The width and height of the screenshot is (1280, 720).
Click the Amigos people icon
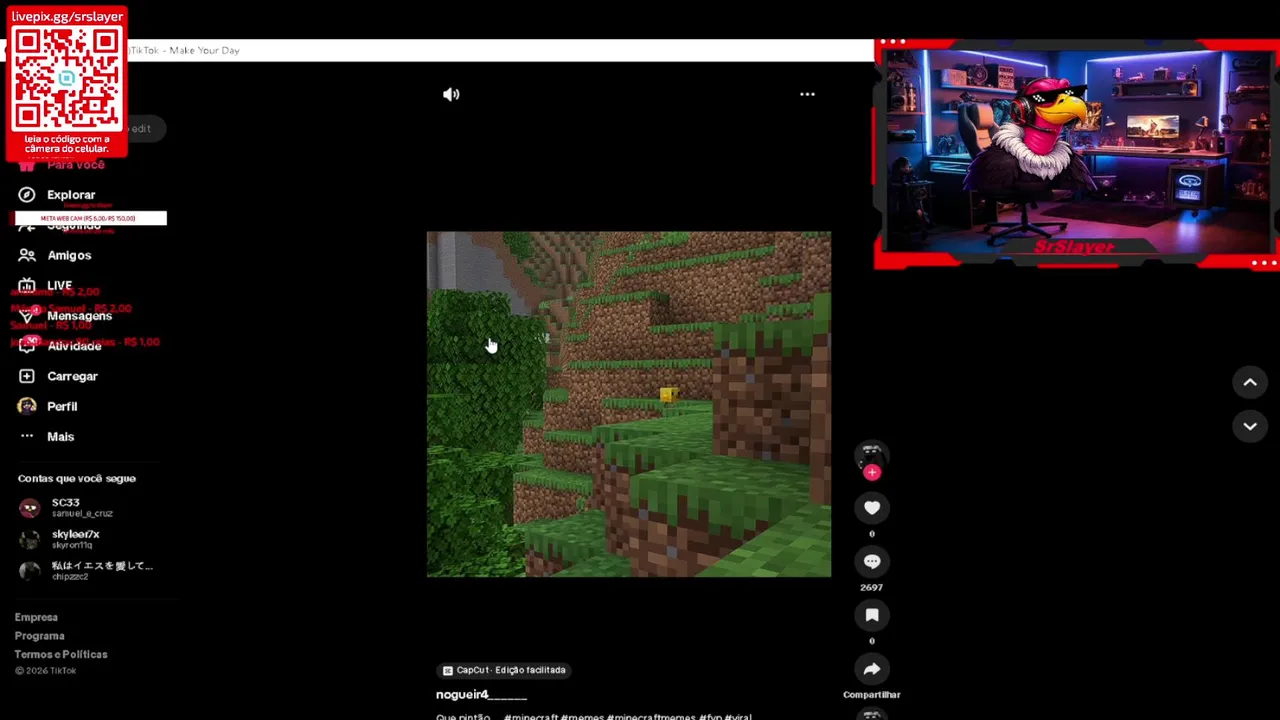click(27, 255)
